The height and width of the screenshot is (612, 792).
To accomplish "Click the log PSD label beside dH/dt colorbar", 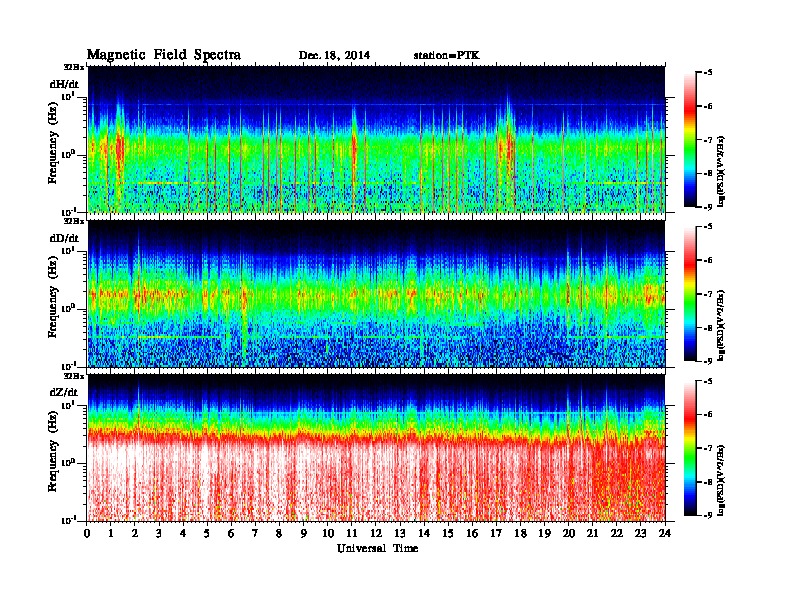I will coord(722,172).
